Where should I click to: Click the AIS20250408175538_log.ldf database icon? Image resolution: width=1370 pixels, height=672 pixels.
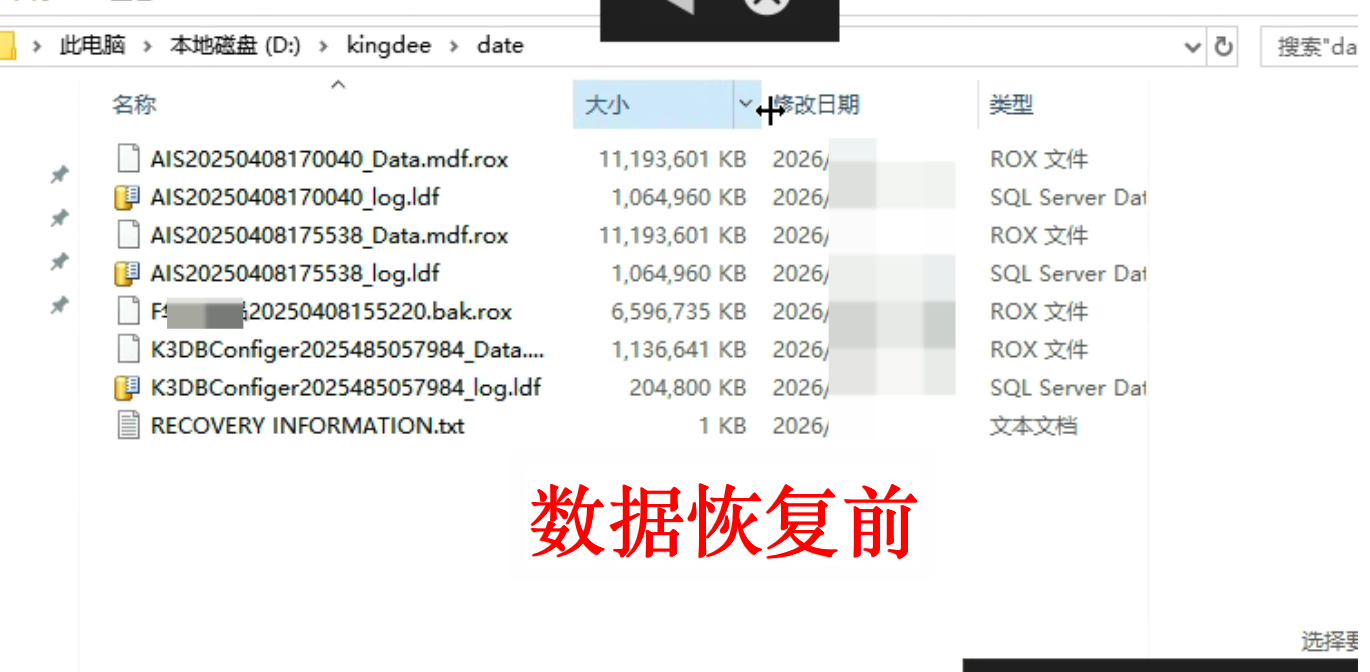point(127,273)
